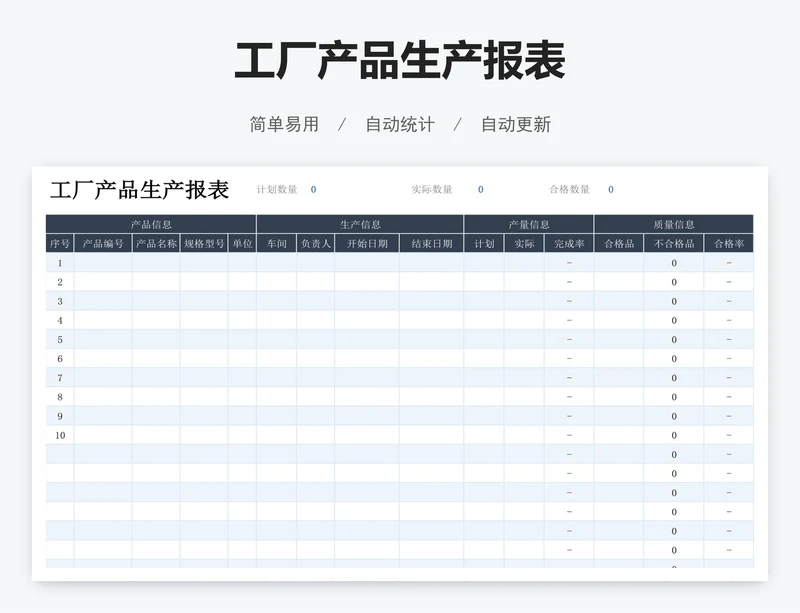Click the 计划数量 label
This screenshot has width=800, height=613.
tap(277, 189)
